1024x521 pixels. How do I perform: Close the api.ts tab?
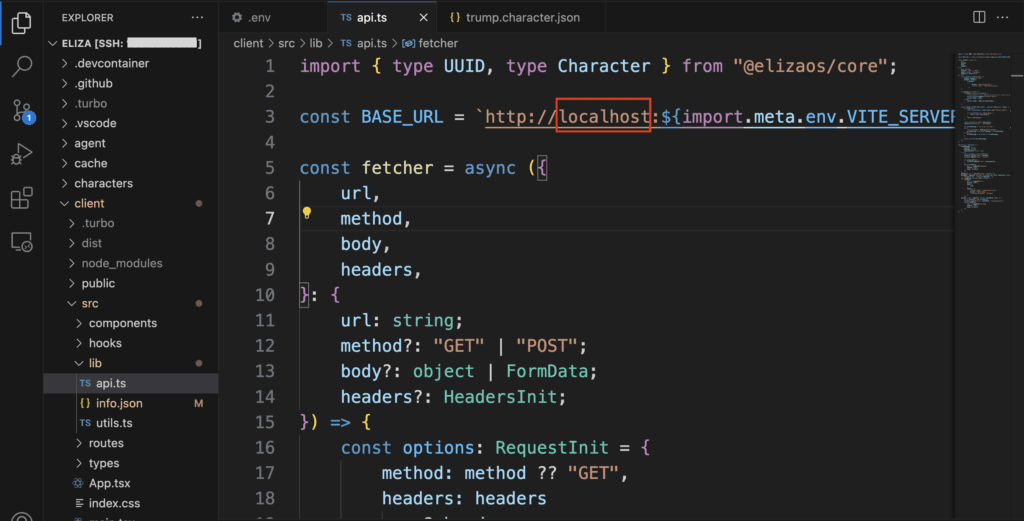(x=423, y=18)
